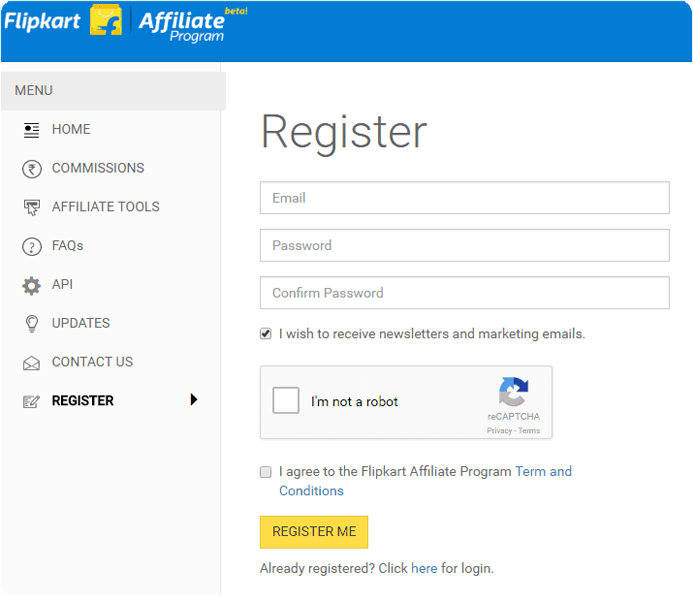693x596 pixels.
Task: Follow the 'here' link for login
Action: (424, 568)
